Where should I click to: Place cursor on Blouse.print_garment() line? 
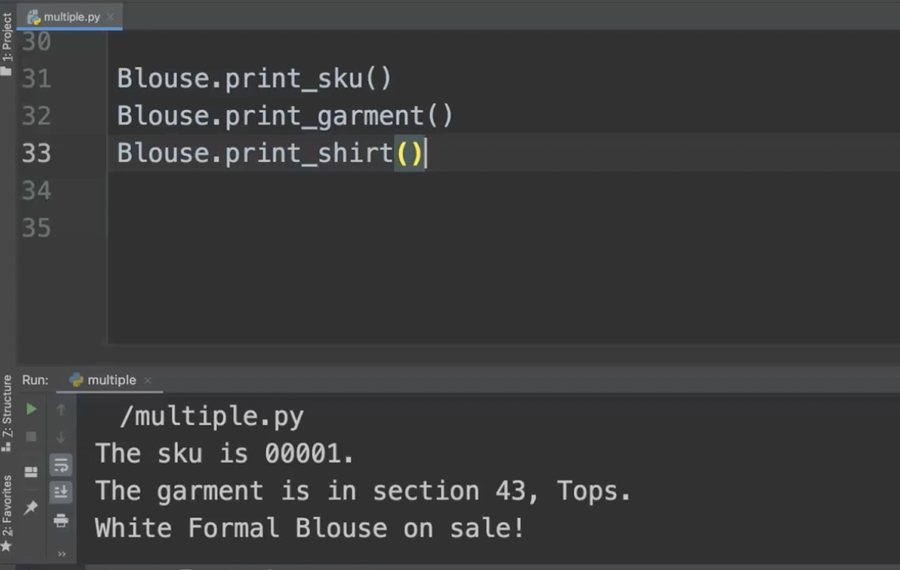click(x=284, y=116)
